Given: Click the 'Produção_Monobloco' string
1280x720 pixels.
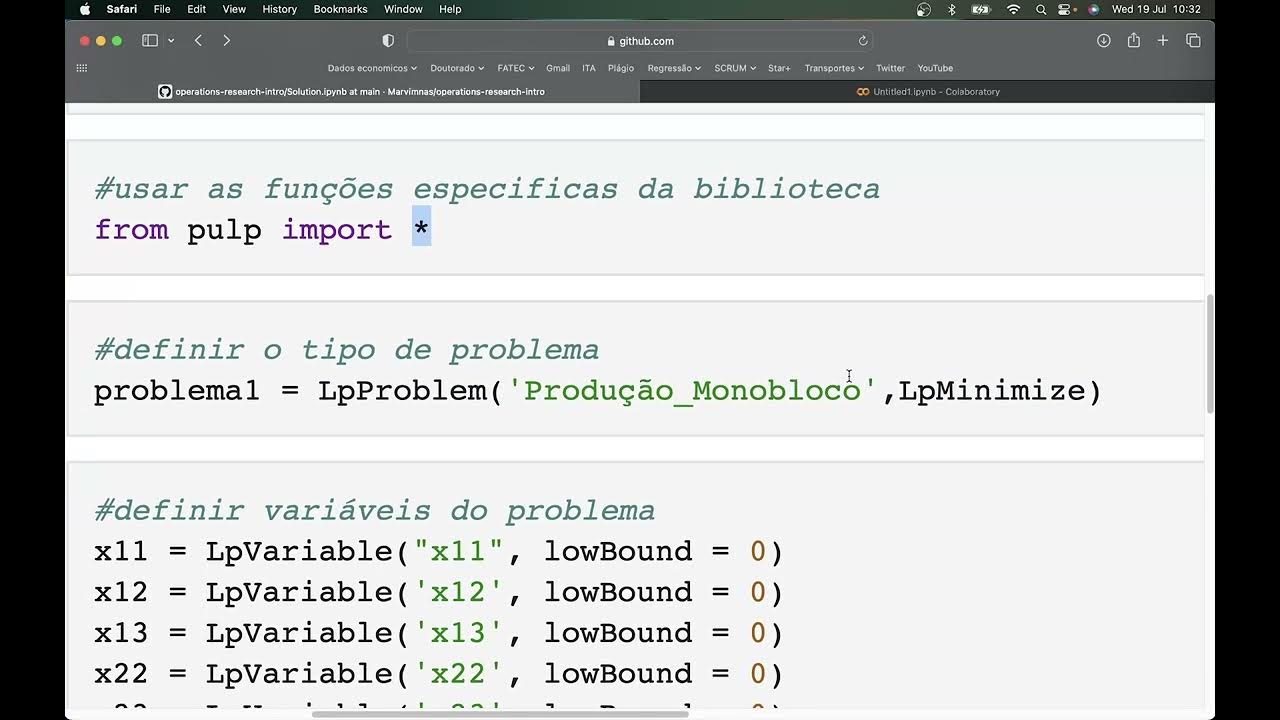Looking at the screenshot, I should coord(692,391).
